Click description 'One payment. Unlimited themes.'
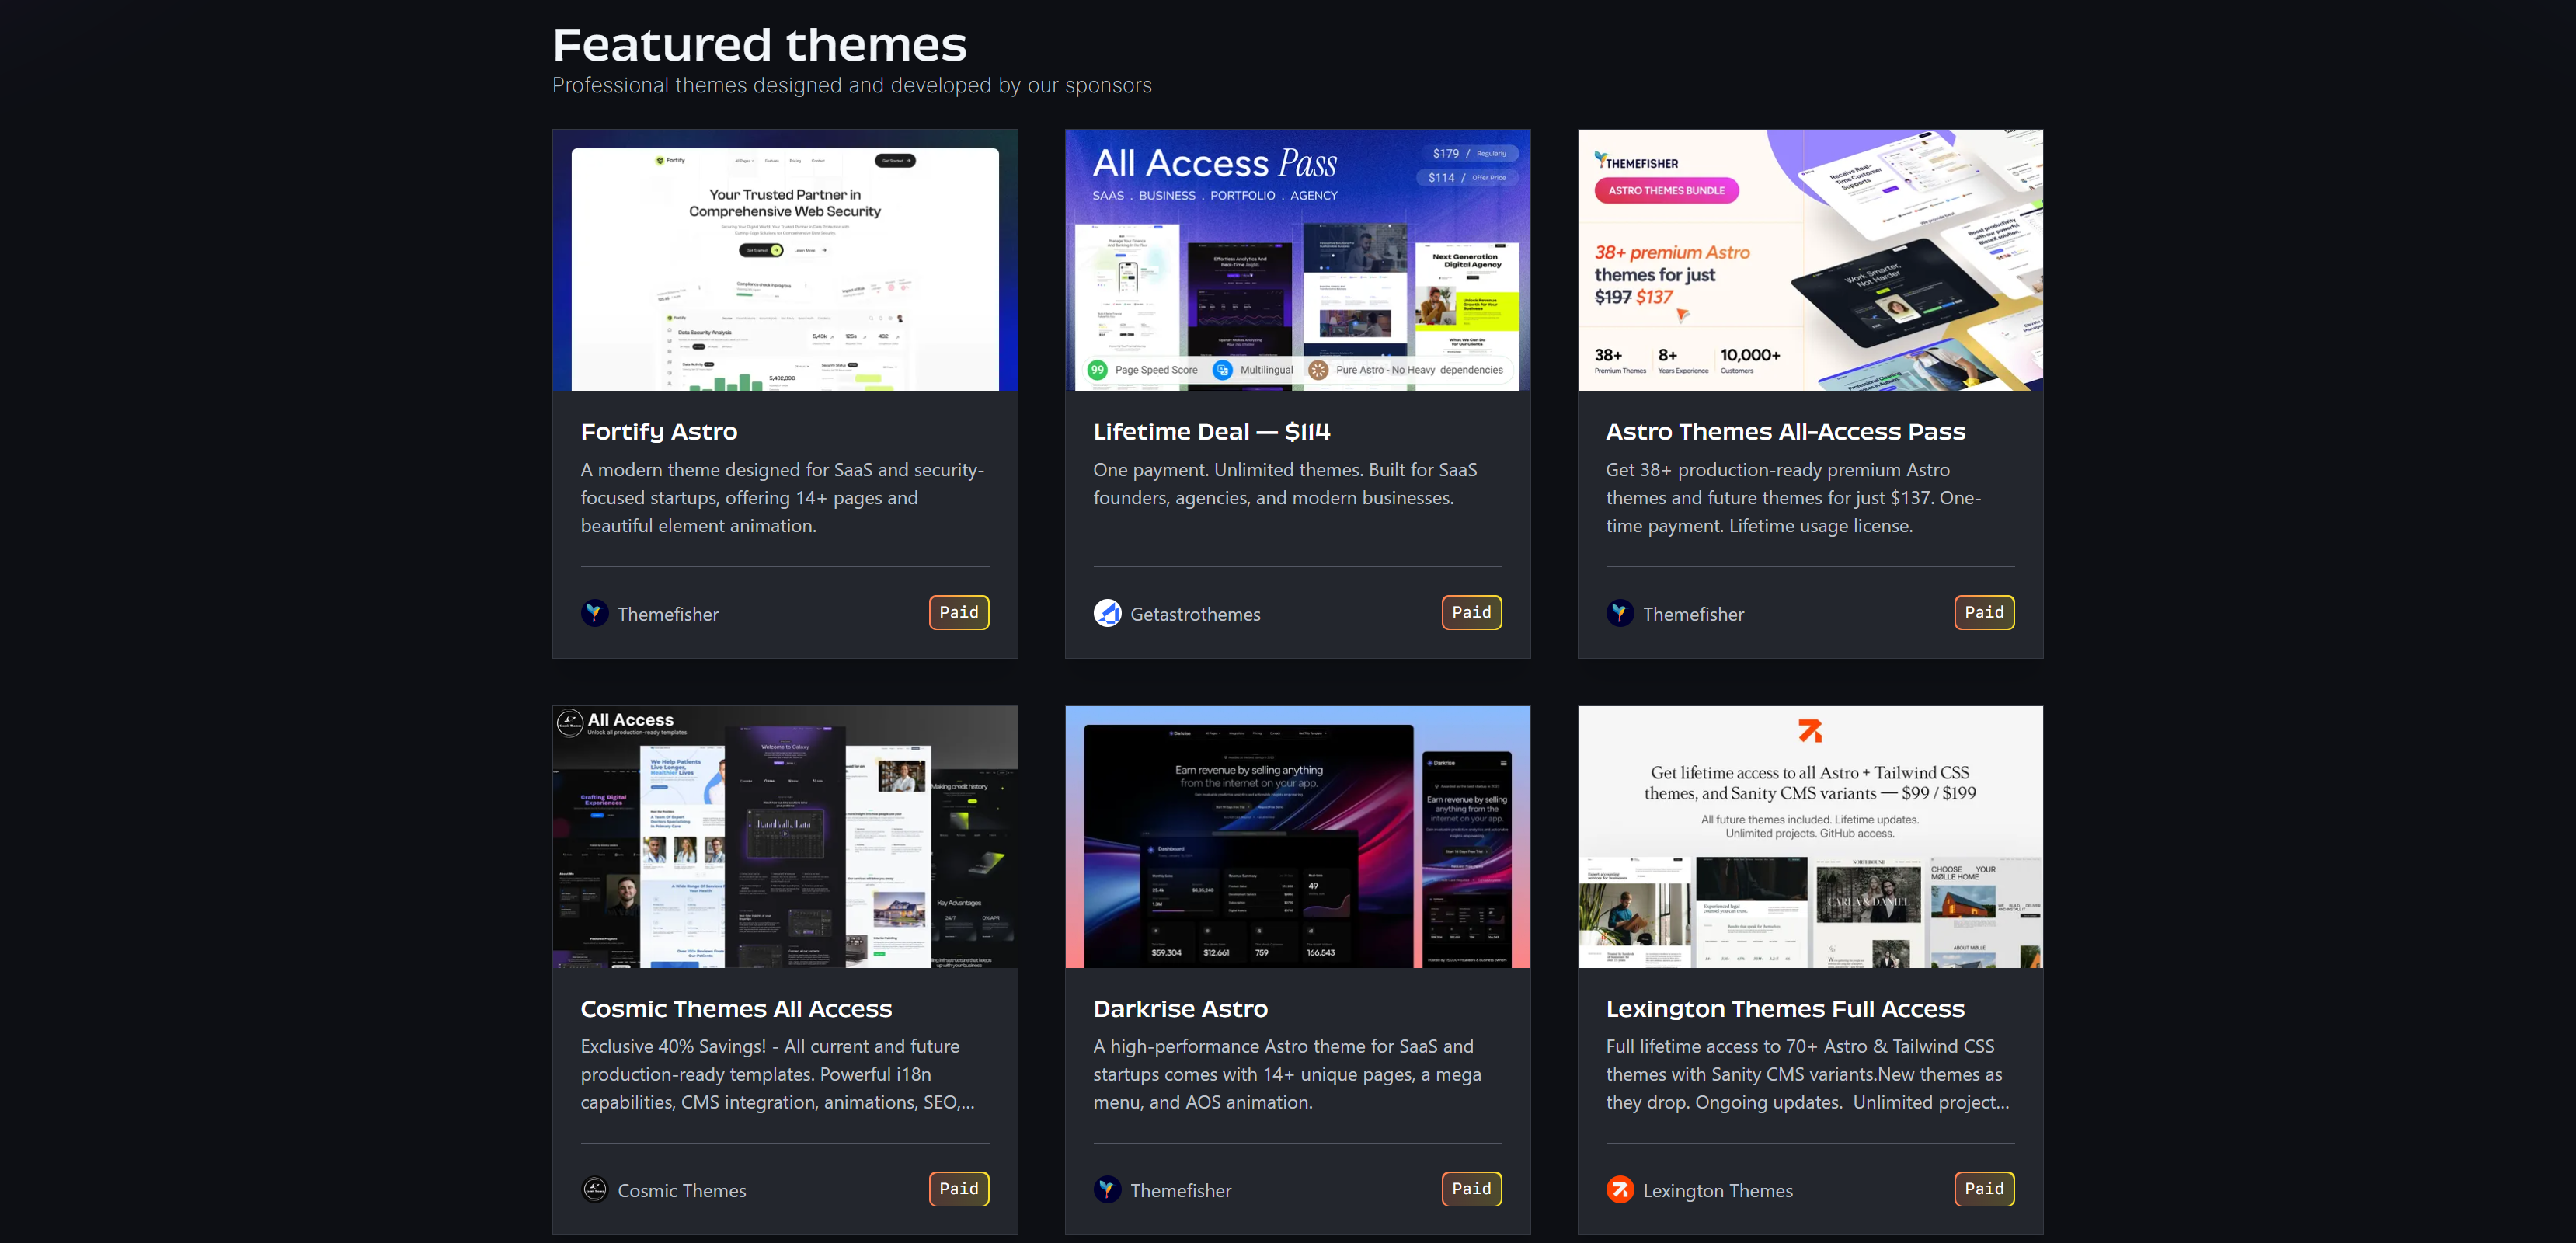The image size is (2576, 1243). 1285,484
